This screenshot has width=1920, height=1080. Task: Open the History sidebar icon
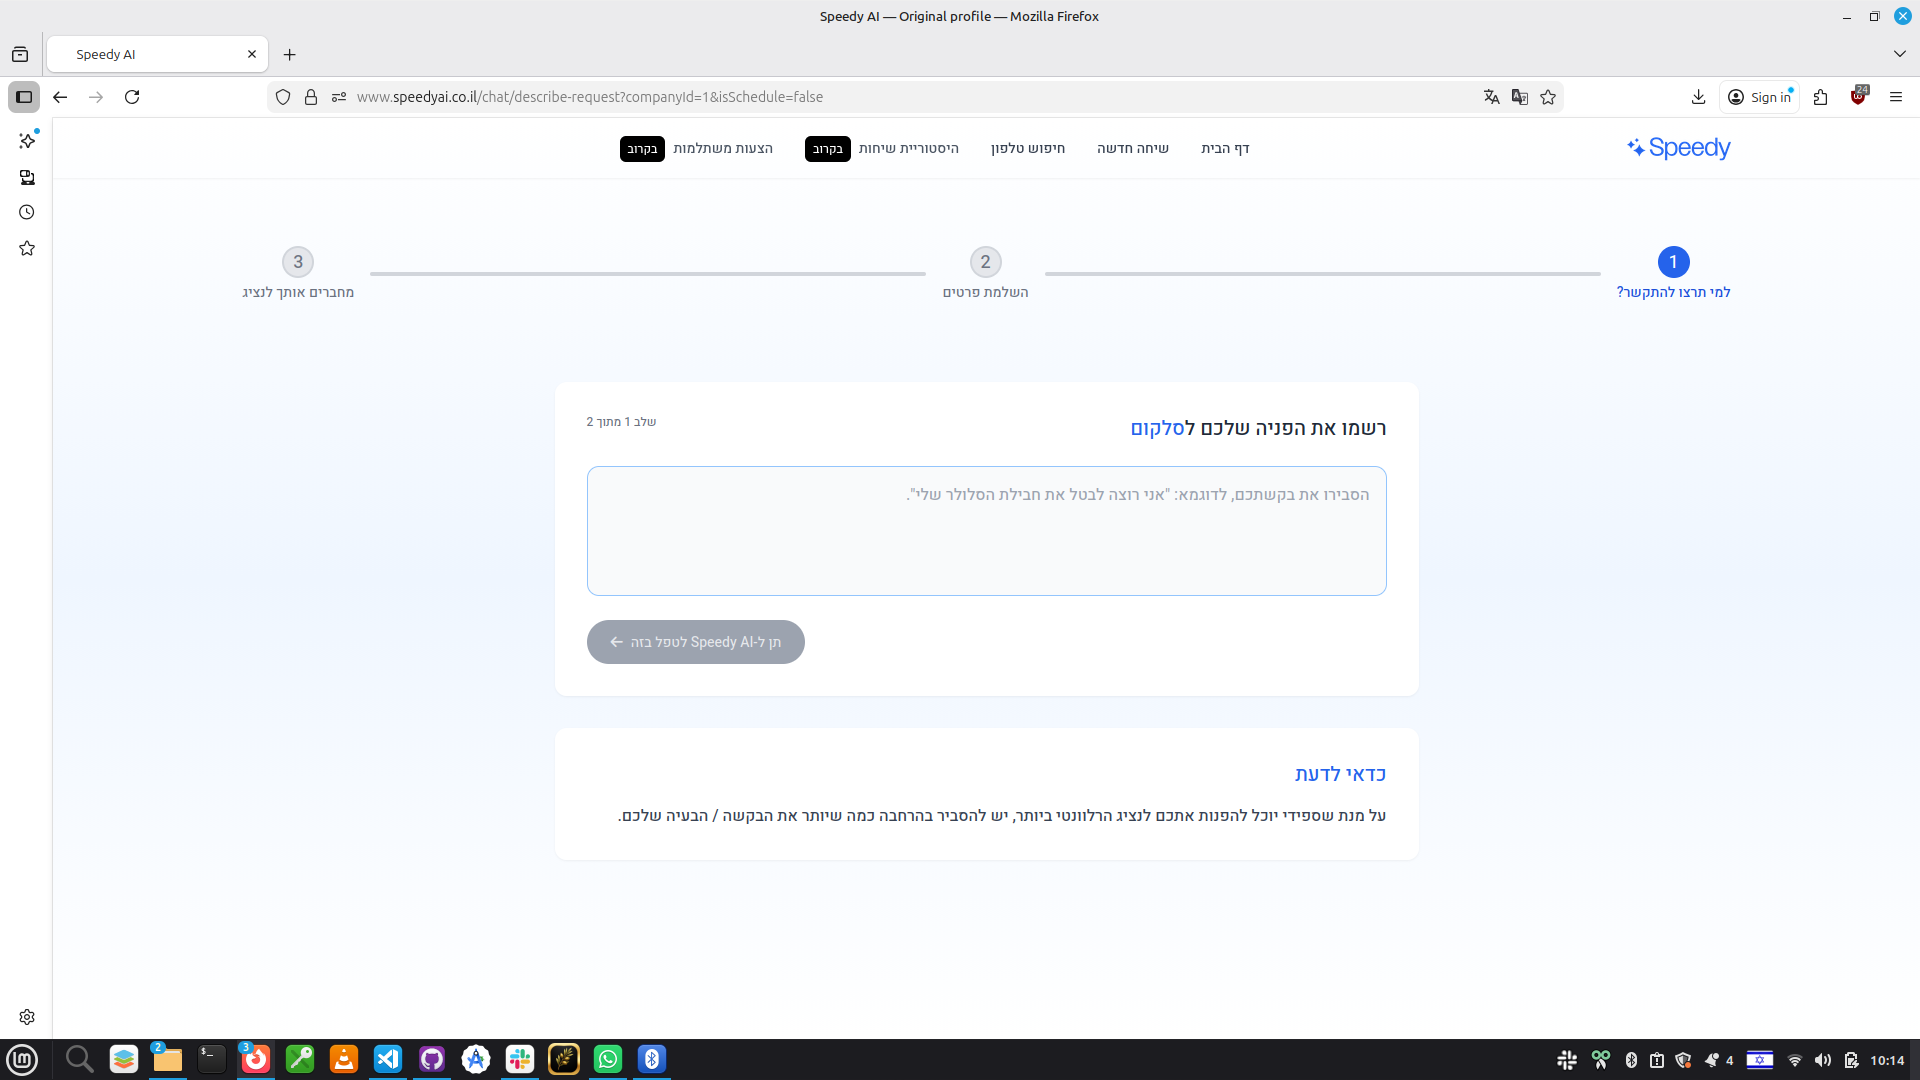pyautogui.click(x=27, y=212)
